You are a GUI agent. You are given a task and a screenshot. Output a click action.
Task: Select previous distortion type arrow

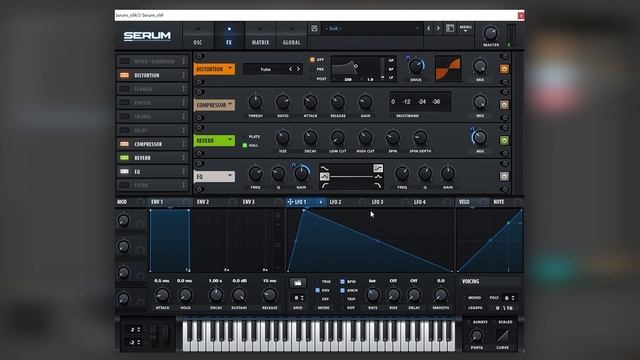click(x=291, y=69)
